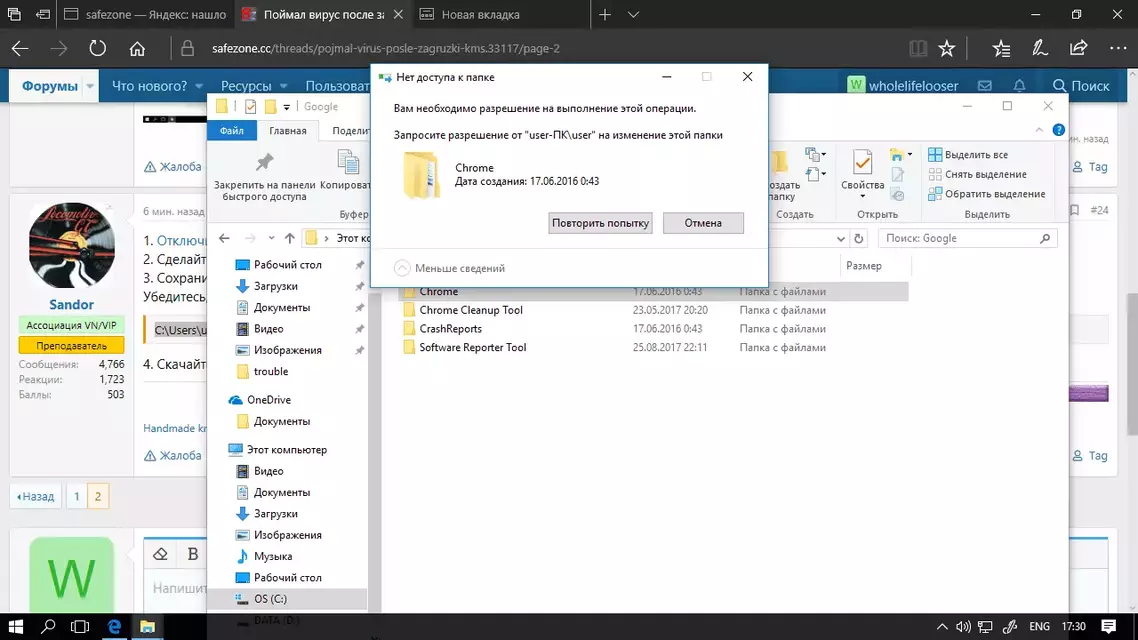Open Музыка in the navigation pane

coord(273,557)
